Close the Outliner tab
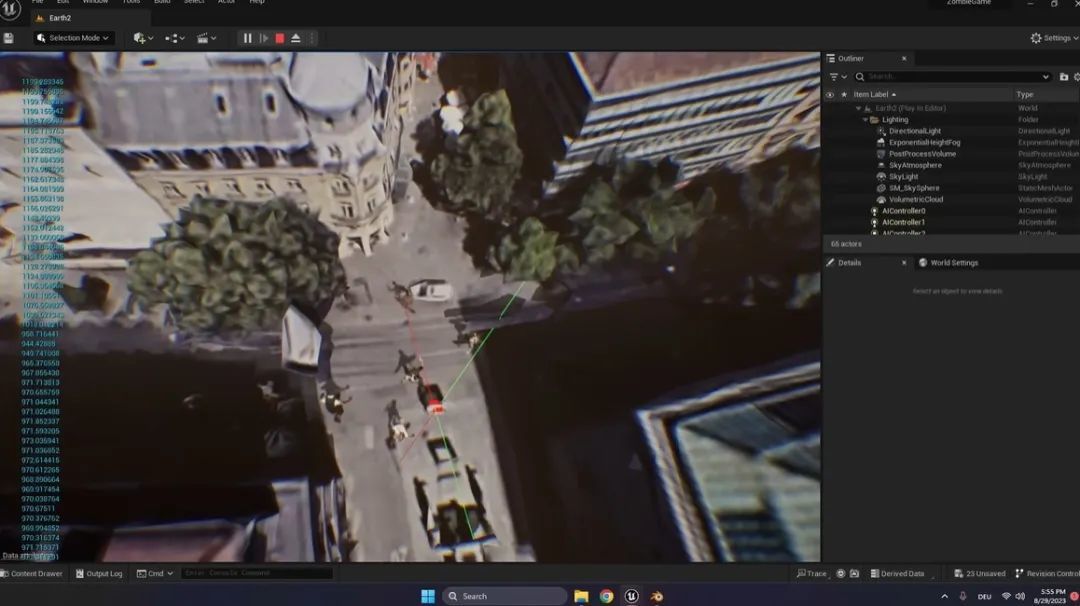The height and width of the screenshot is (606, 1080). (904, 59)
